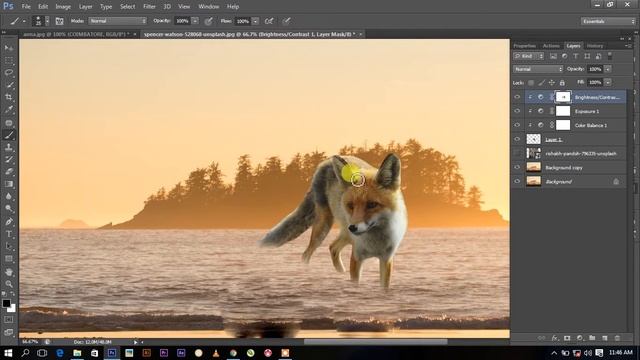Select the Dodge tool
The image size is (640, 360).
pos(9,209)
